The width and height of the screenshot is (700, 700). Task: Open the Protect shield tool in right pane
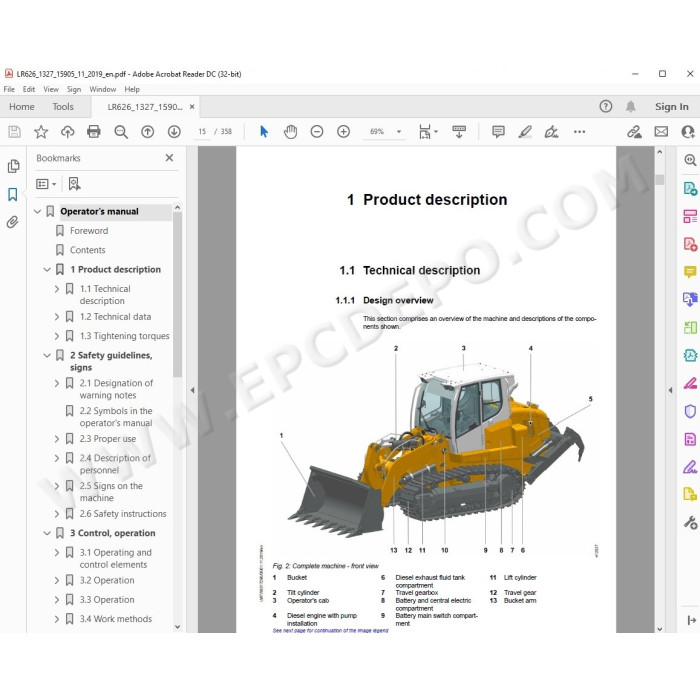coord(690,411)
